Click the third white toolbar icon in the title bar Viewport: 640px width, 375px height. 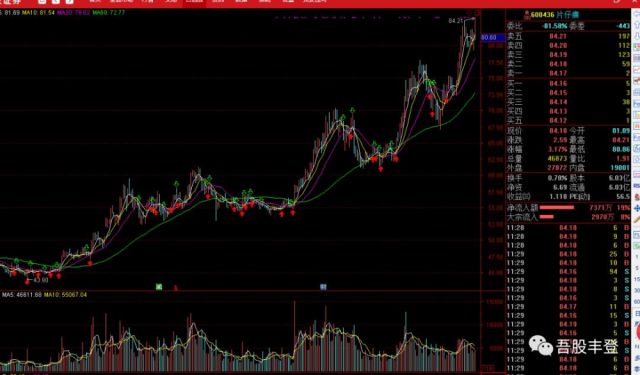[70, 1]
